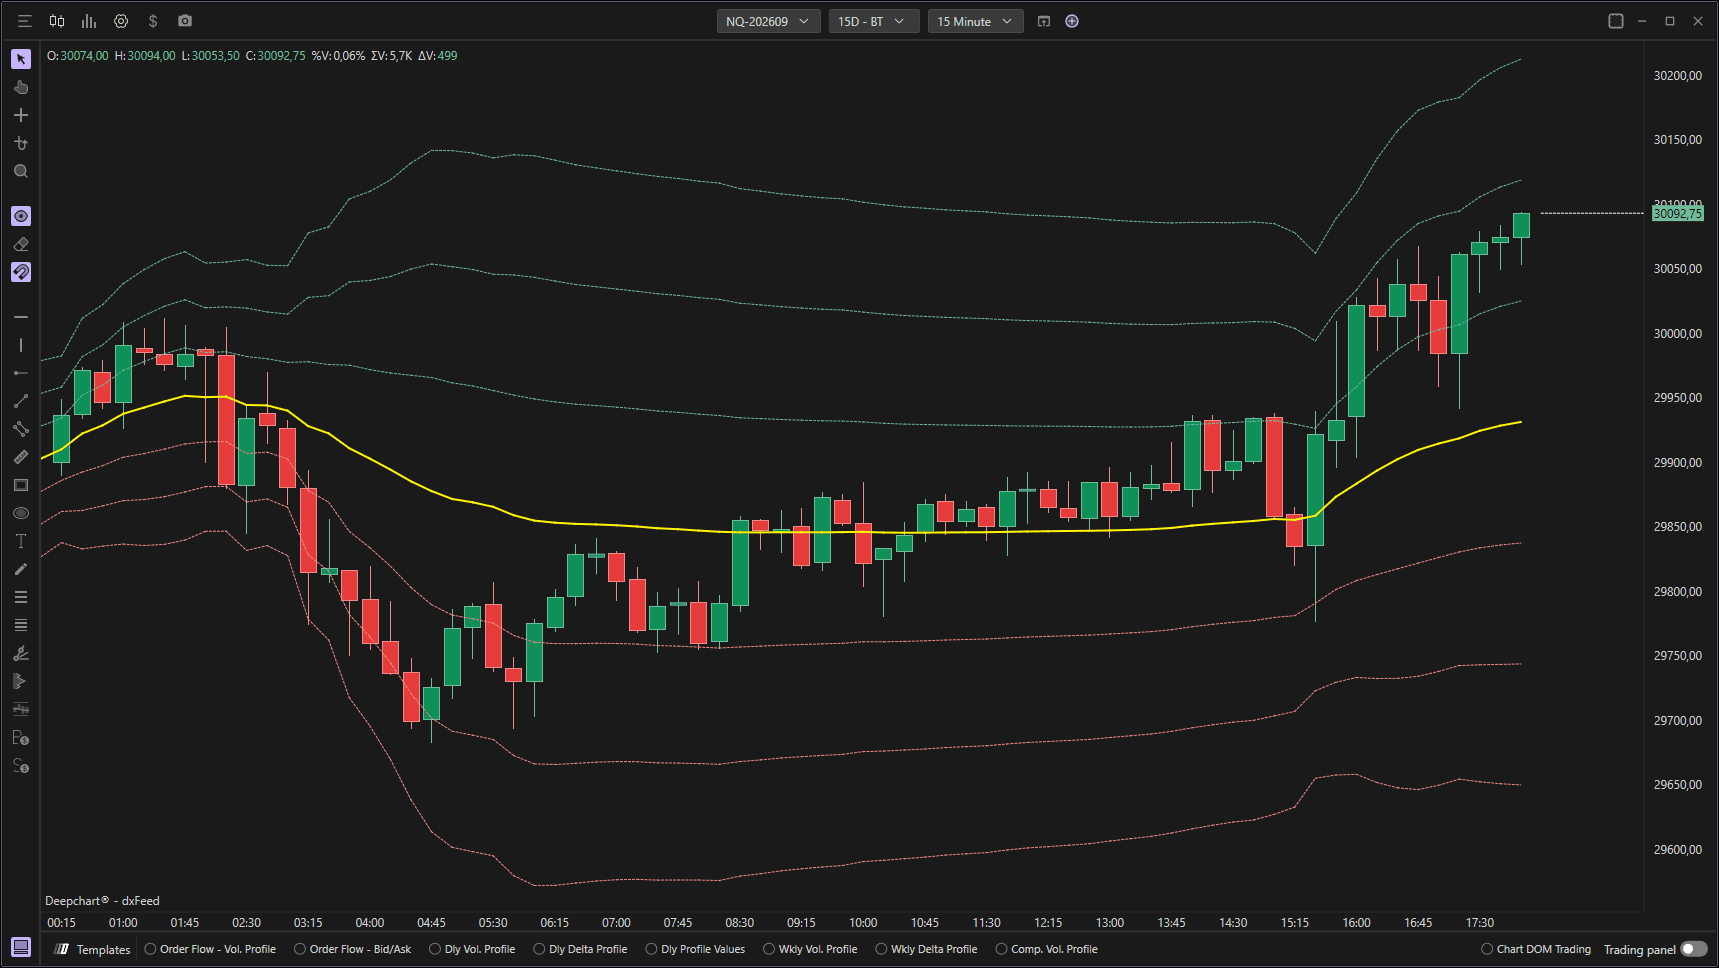Select Wkly Vol. Profile template

click(810, 949)
